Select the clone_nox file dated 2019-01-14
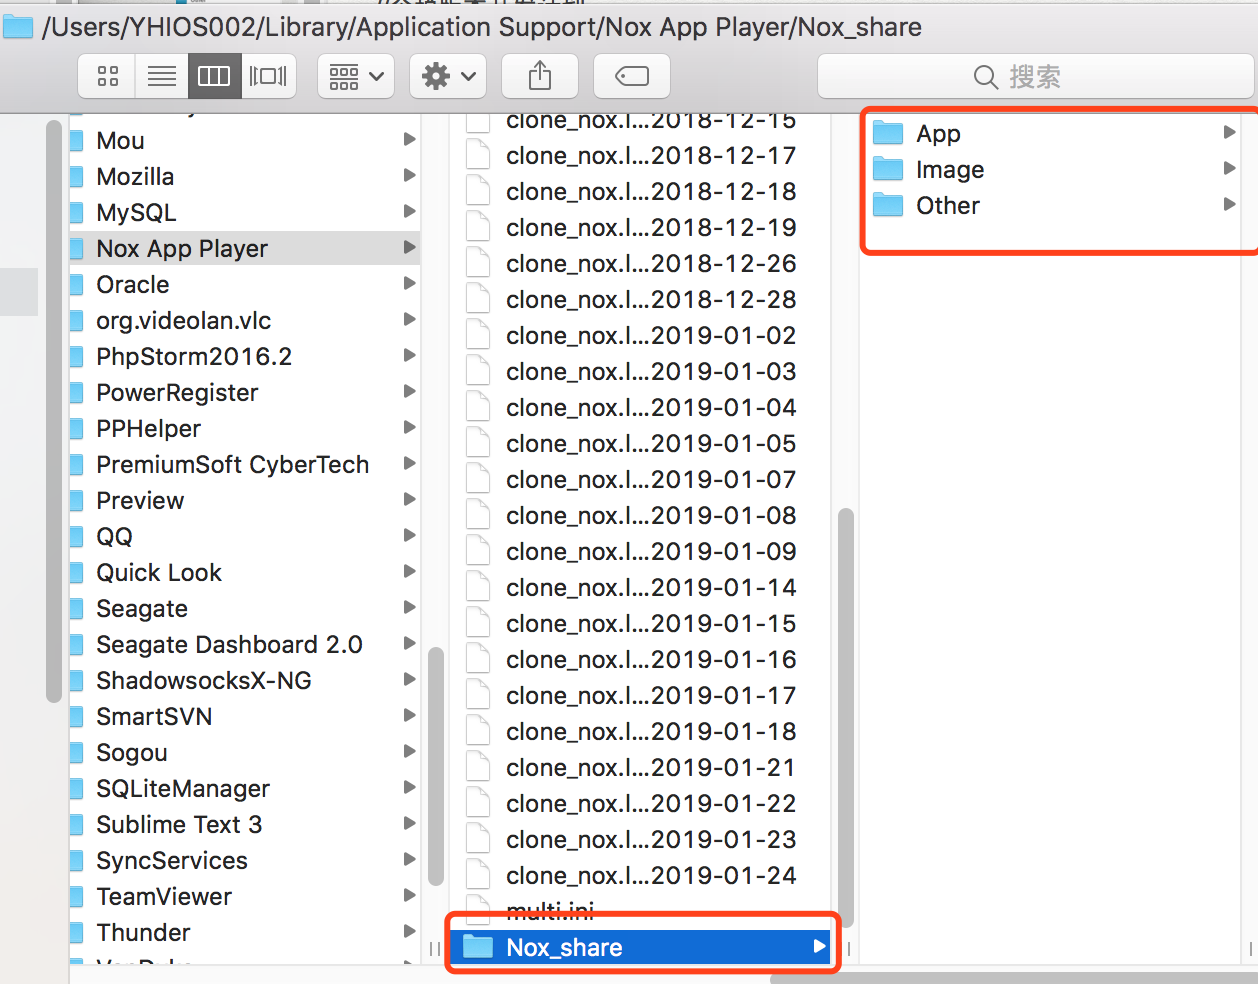 click(640, 587)
